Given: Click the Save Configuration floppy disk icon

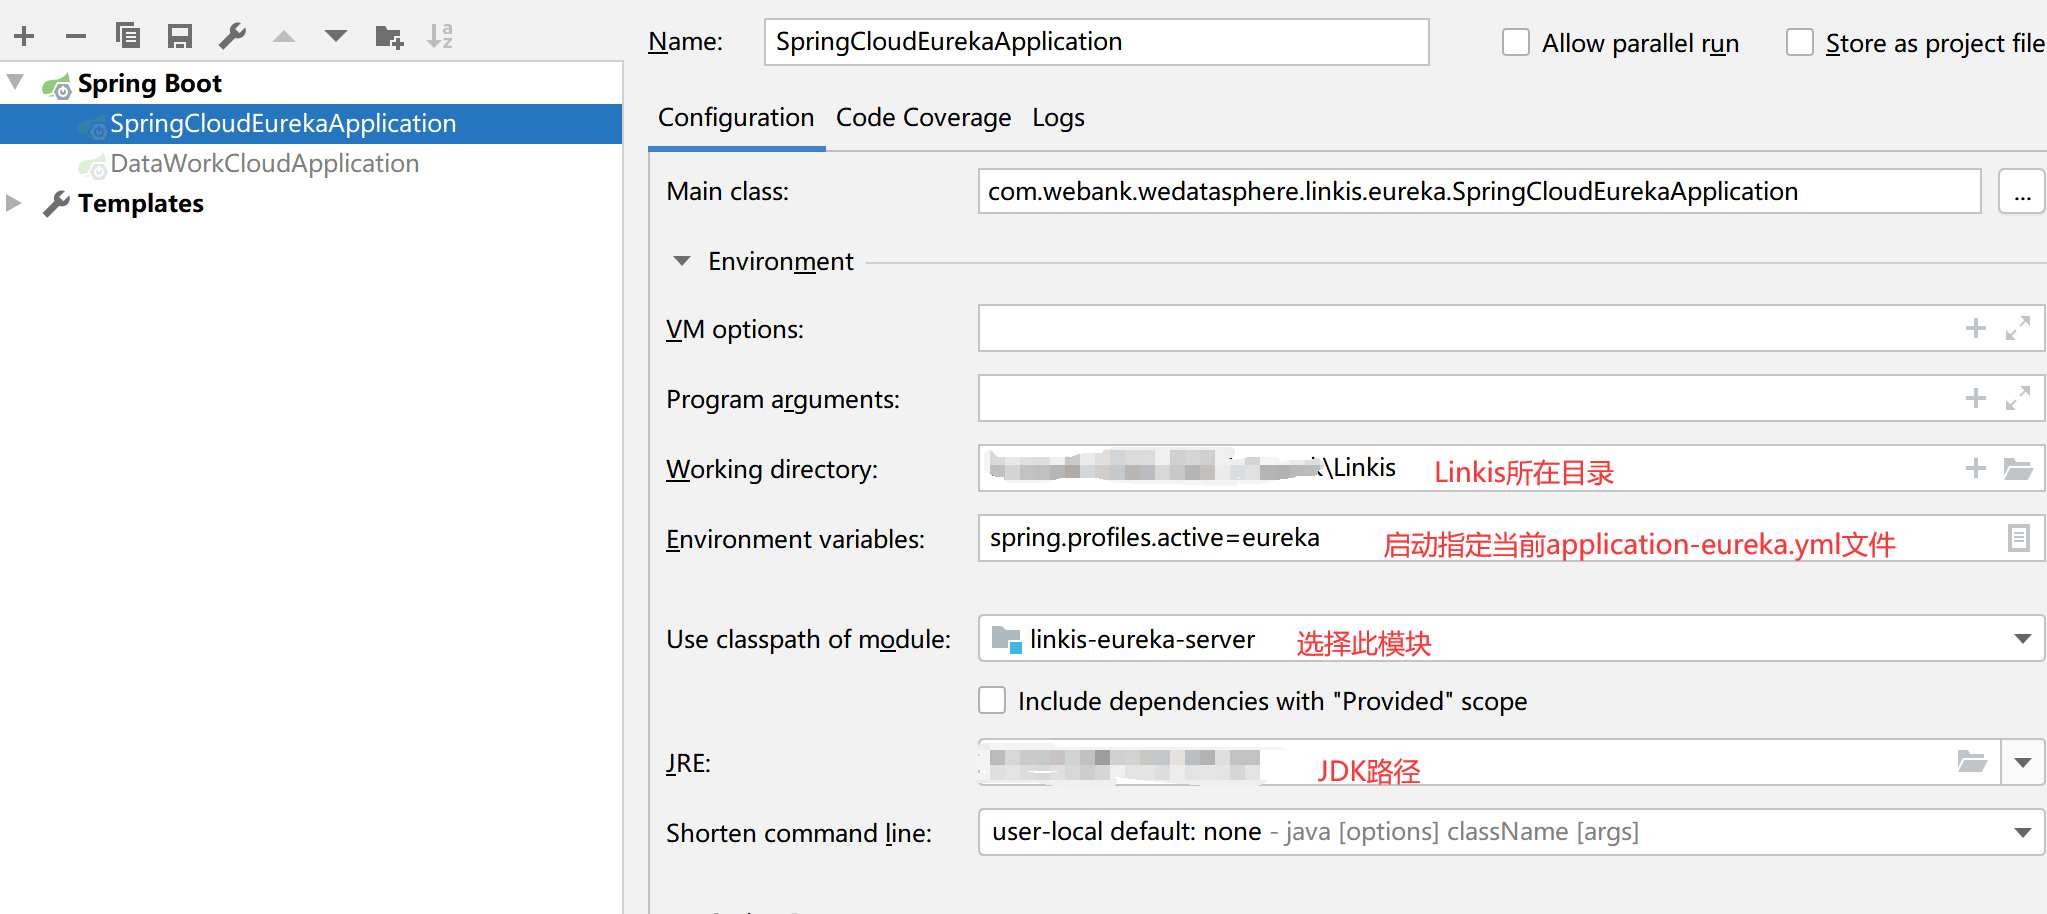Looking at the screenshot, I should pyautogui.click(x=180, y=37).
